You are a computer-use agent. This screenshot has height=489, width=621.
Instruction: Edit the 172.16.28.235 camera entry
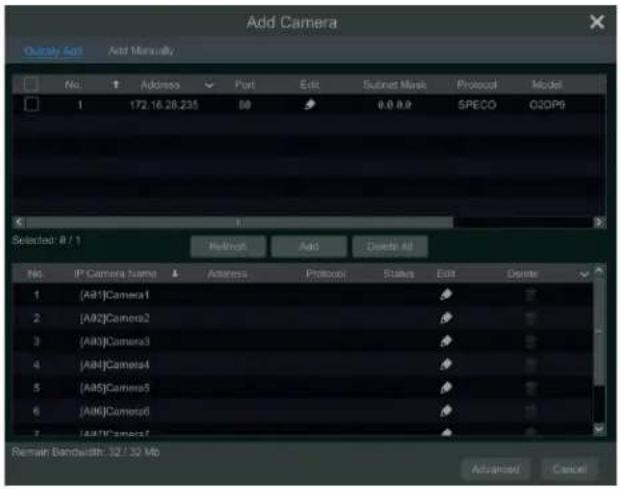coord(310,105)
